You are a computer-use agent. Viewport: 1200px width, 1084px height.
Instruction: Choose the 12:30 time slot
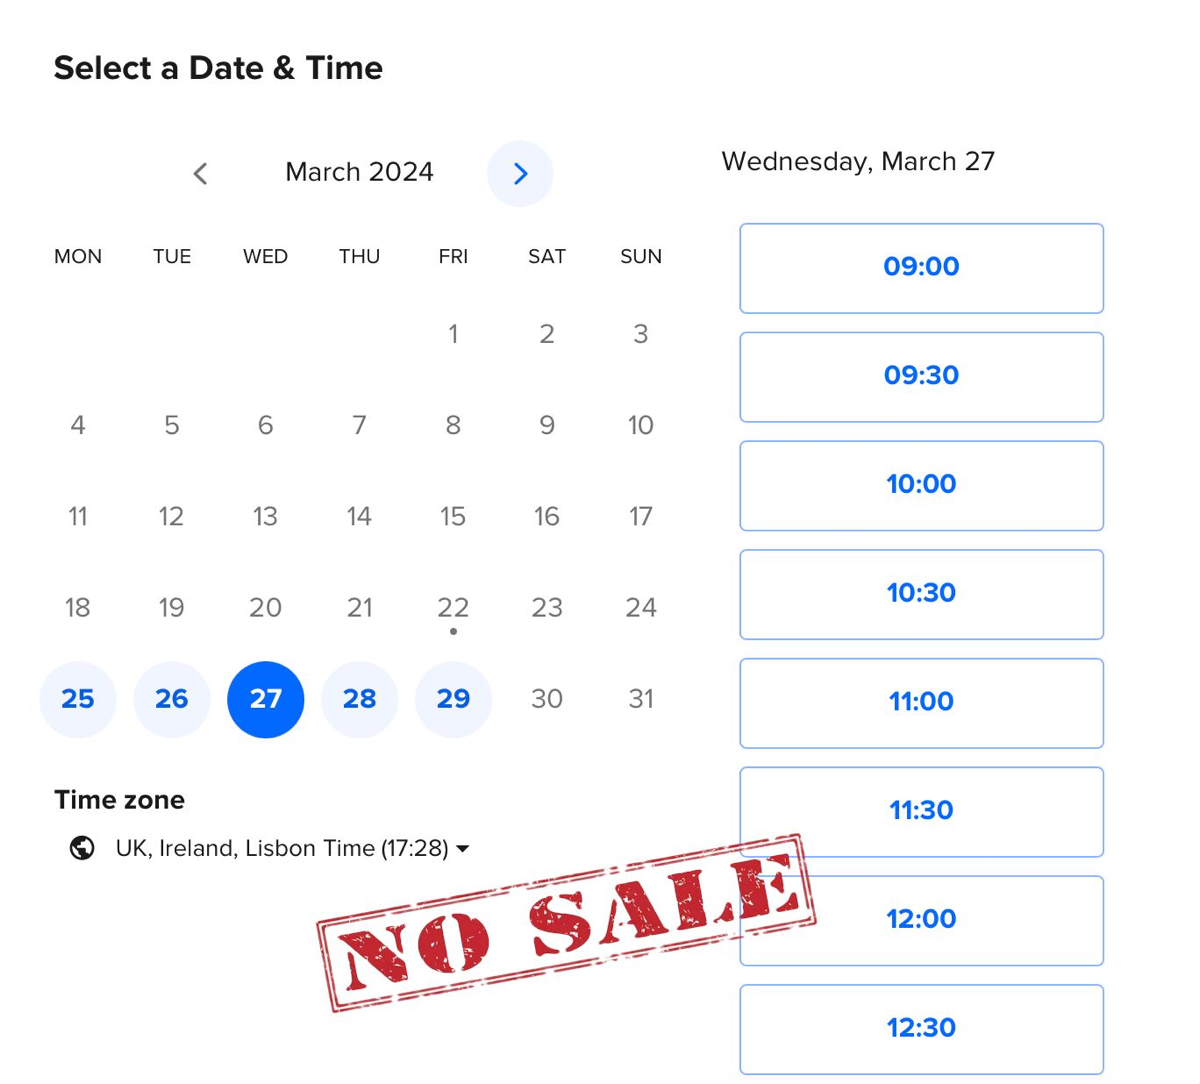[921, 1028]
